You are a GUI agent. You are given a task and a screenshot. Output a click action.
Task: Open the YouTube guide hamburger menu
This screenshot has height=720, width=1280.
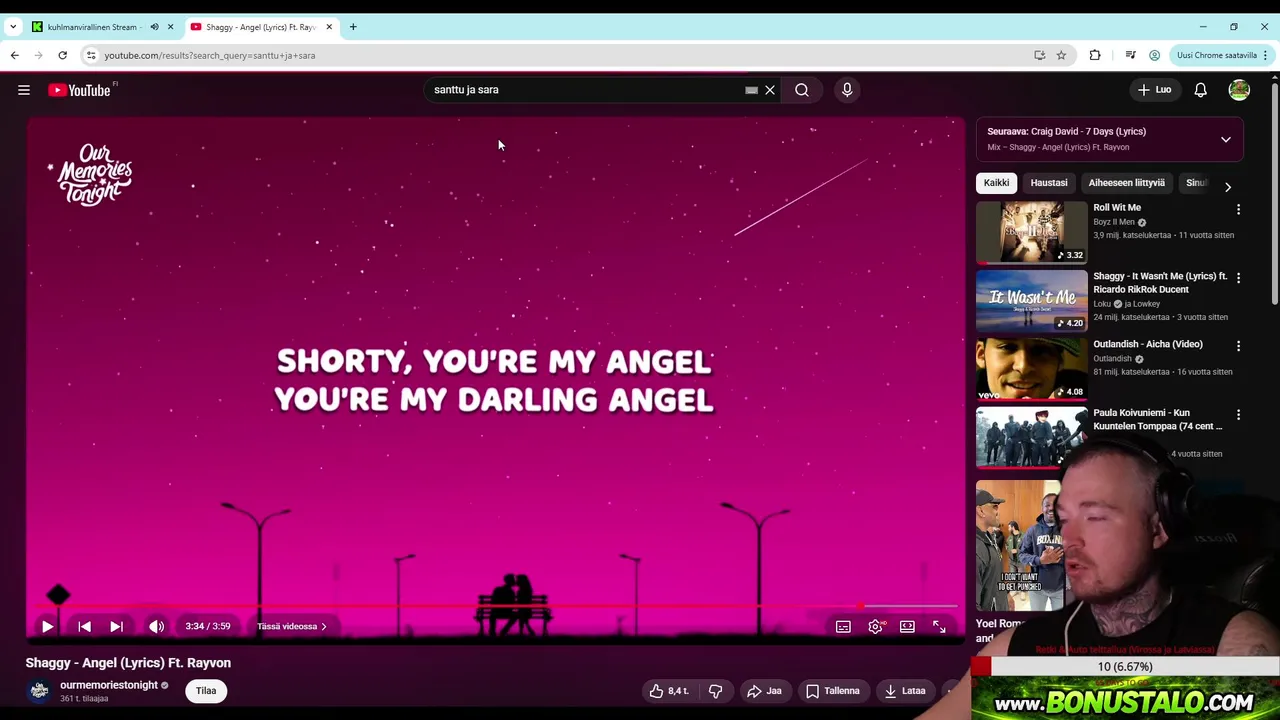click(x=24, y=90)
